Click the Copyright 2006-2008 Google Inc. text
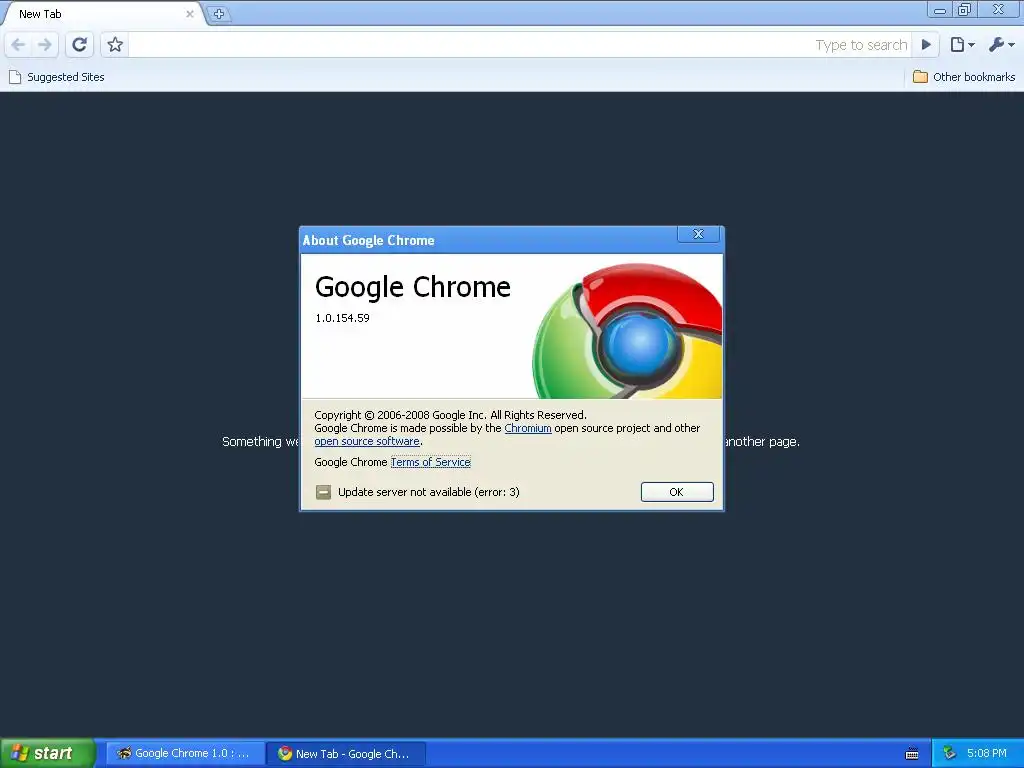Viewport: 1024px width, 768px height. [451, 415]
